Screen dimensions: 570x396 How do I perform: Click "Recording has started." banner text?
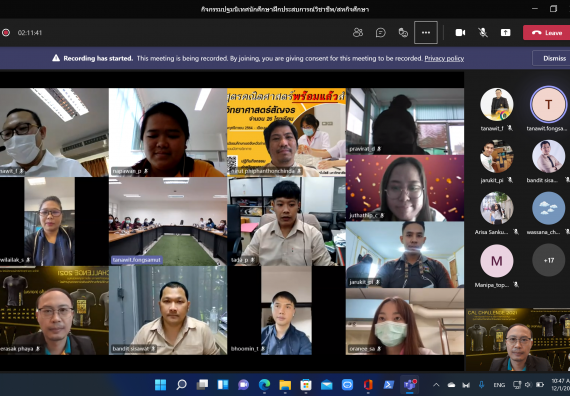point(98,58)
